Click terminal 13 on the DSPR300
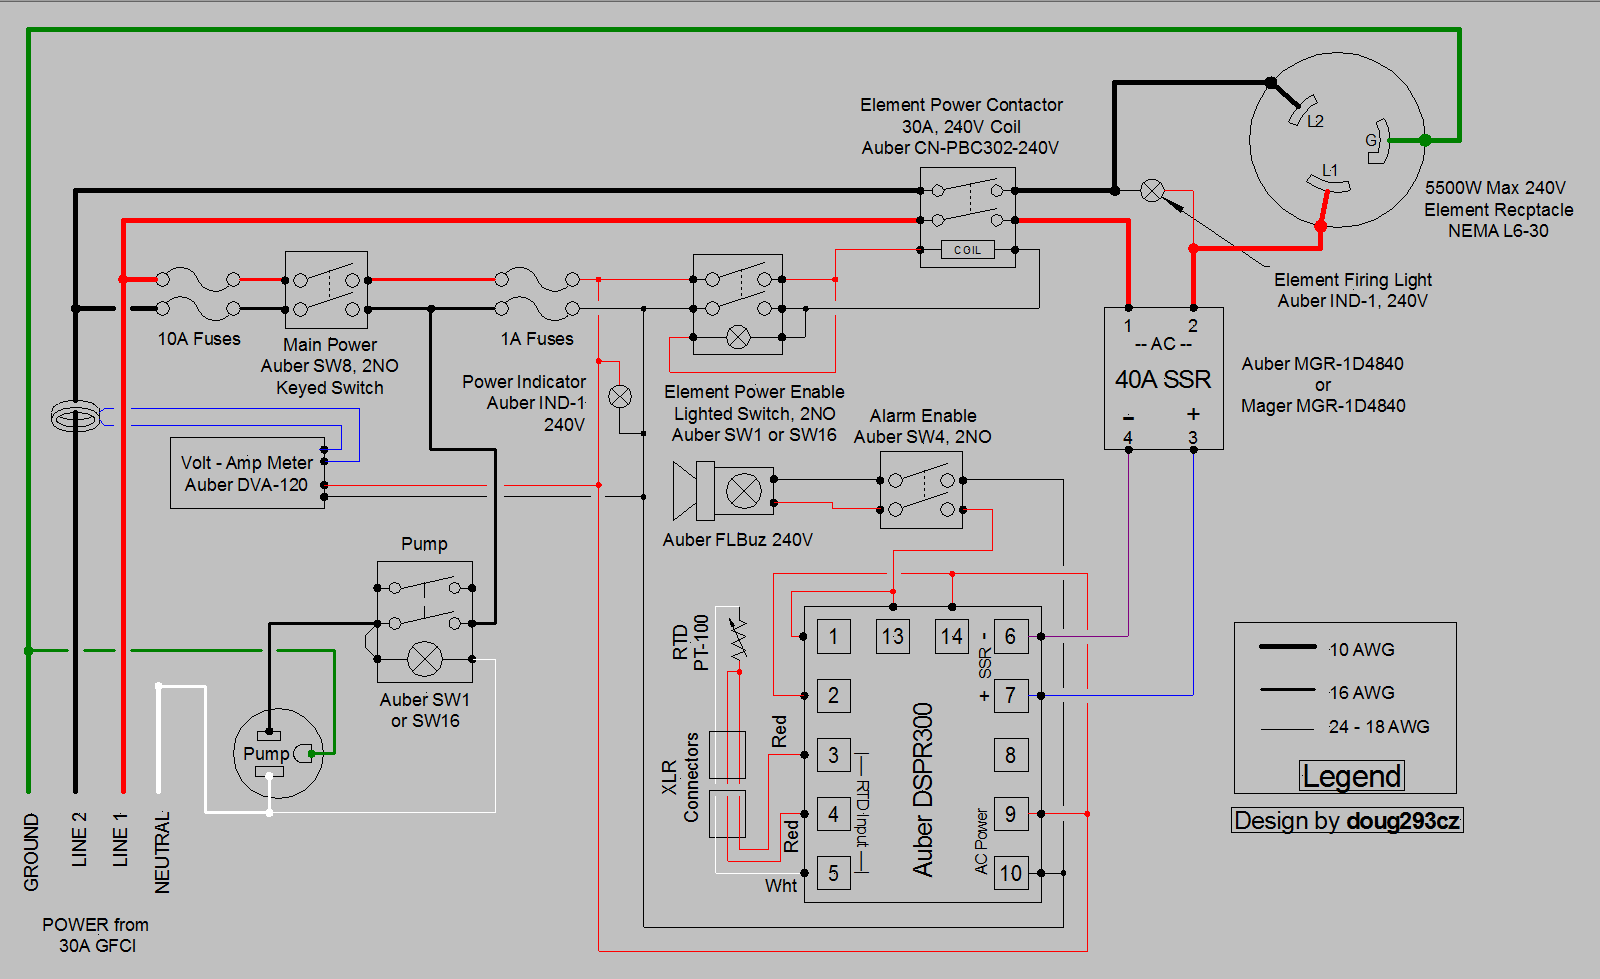 point(893,637)
